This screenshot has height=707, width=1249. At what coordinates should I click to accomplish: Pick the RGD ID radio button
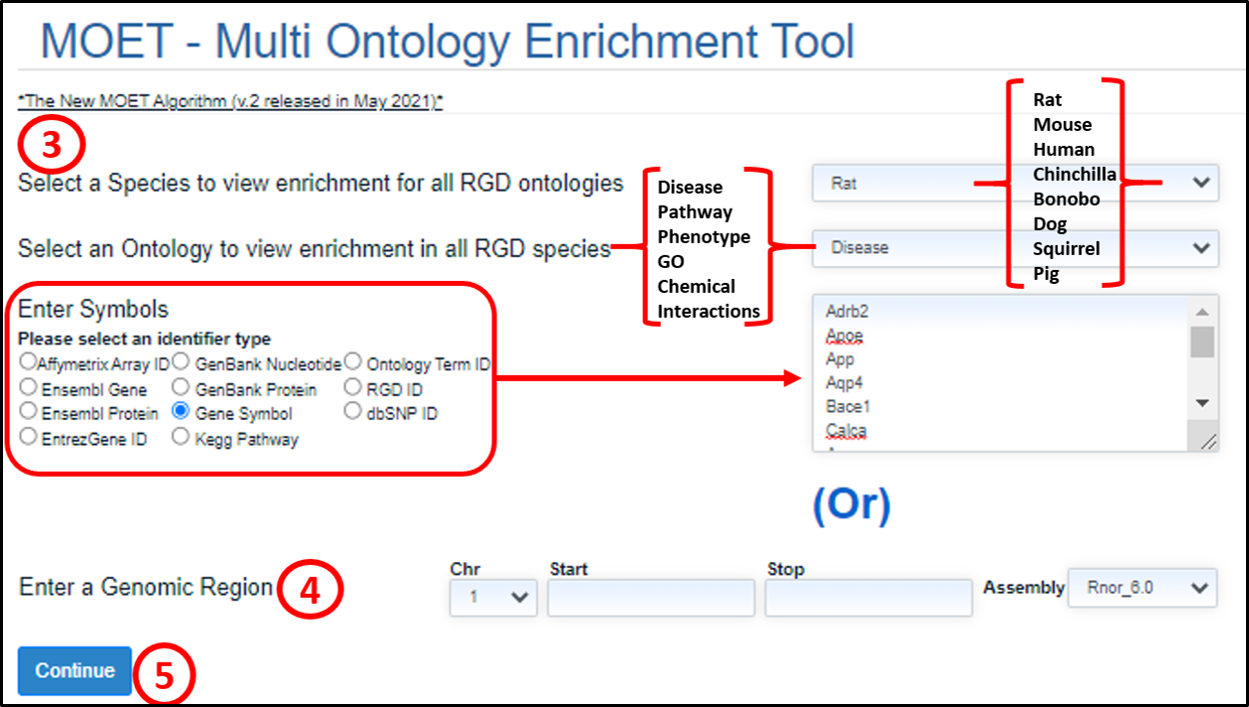pos(353,387)
